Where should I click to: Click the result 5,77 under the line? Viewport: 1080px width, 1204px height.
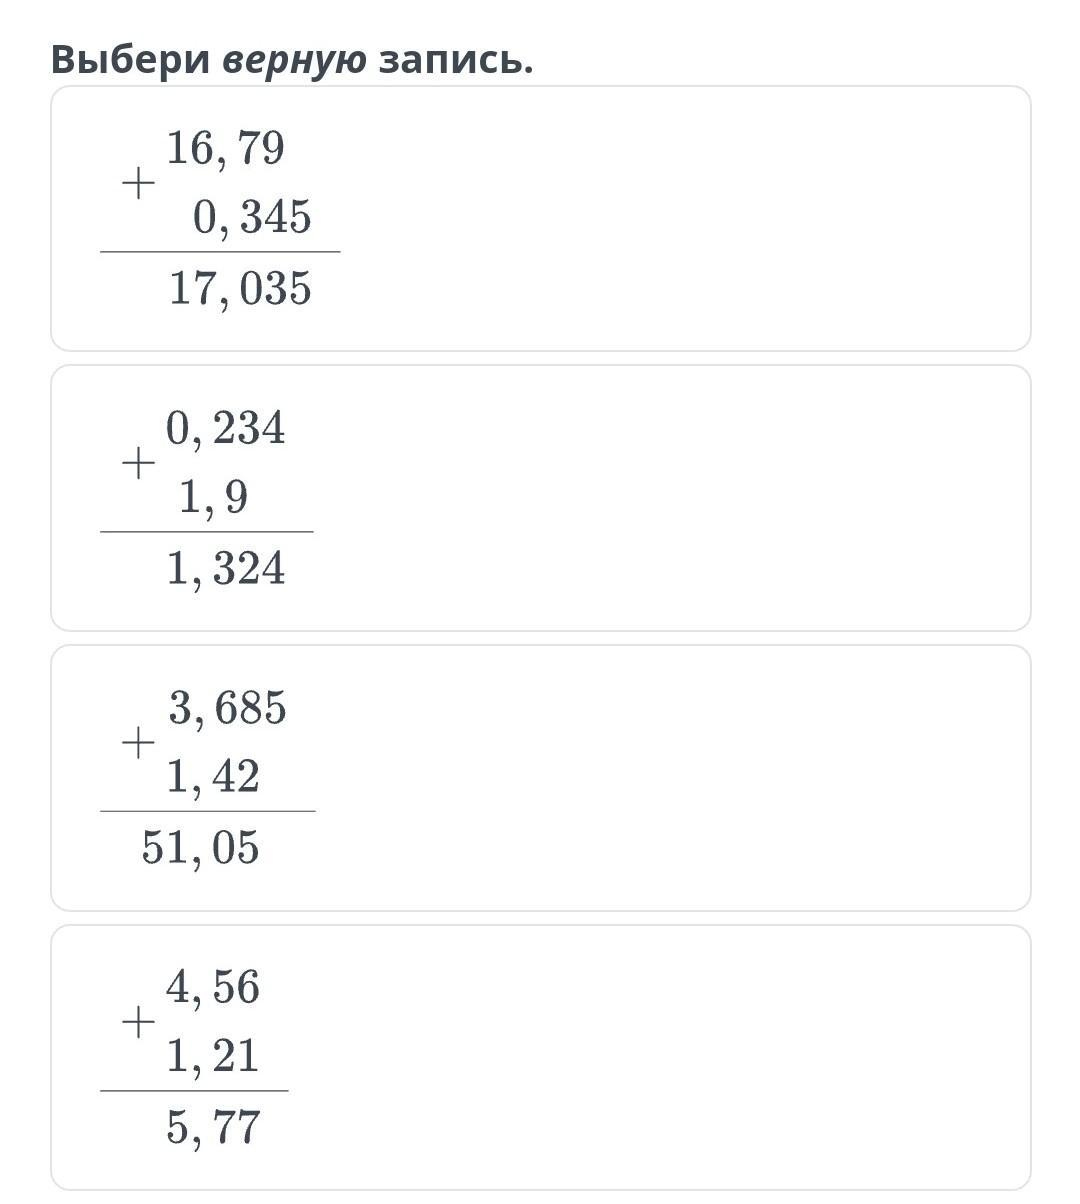[x=213, y=1127]
